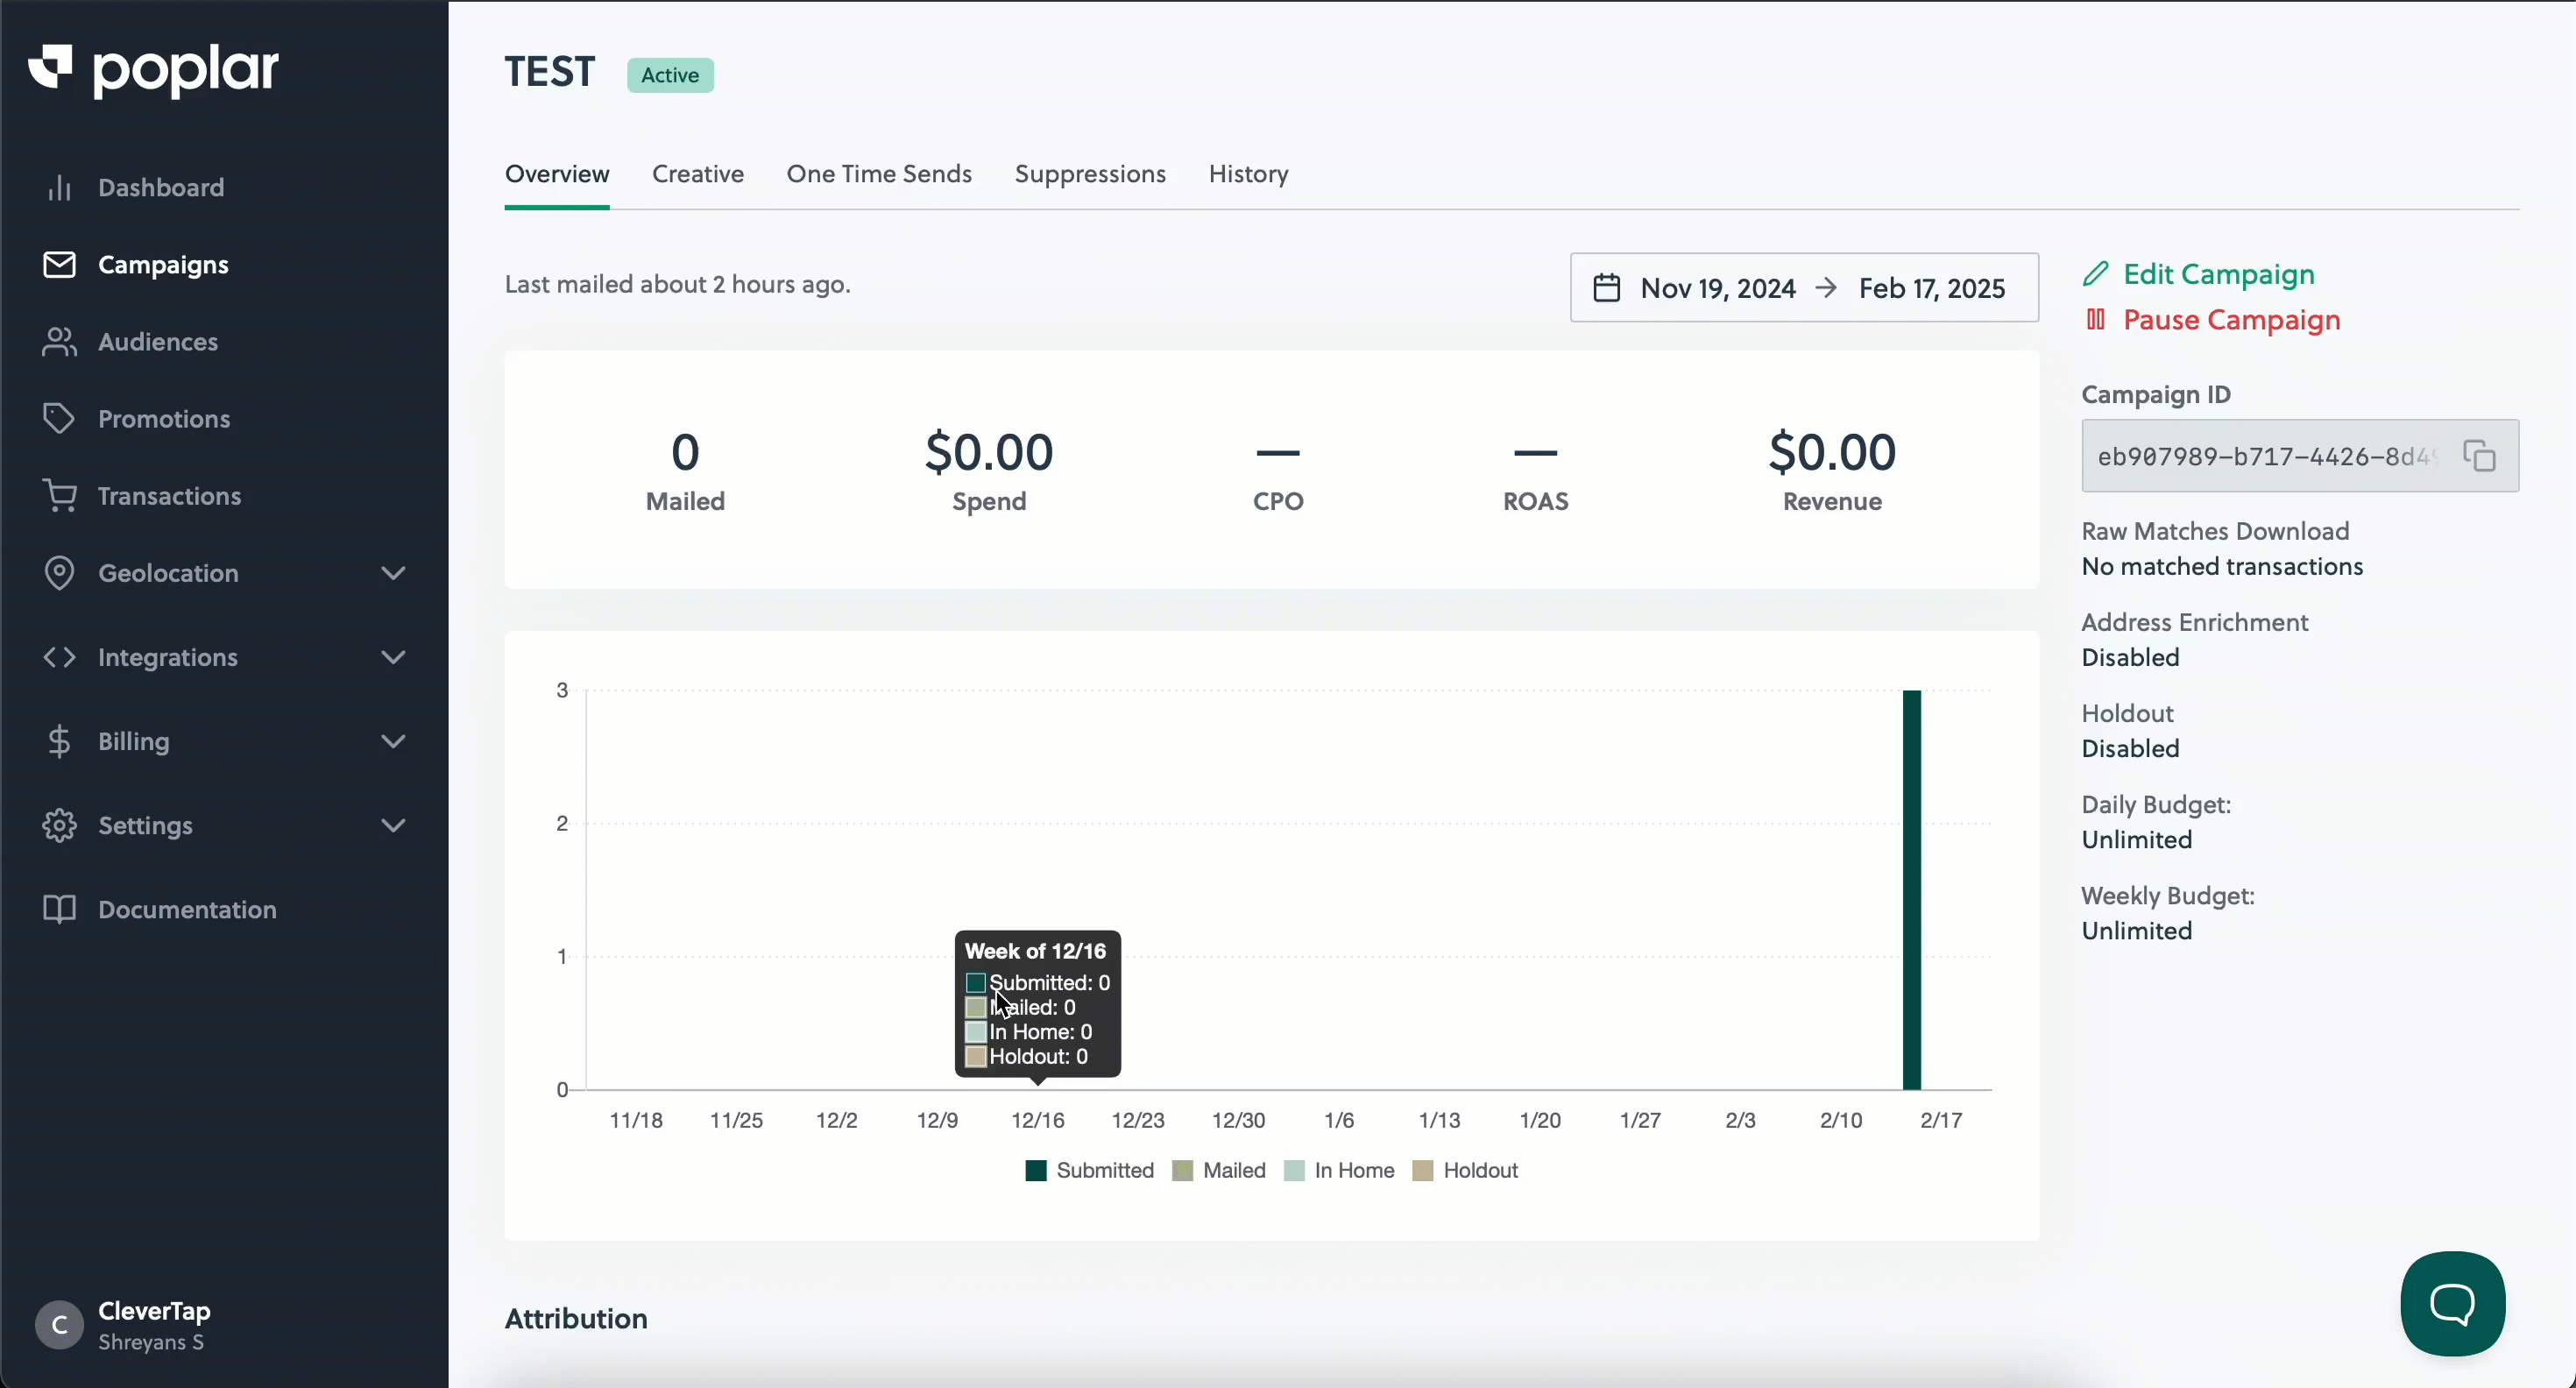Click the Pause Campaign link
Screen dimensions: 2576x1388
point(2231,320)
